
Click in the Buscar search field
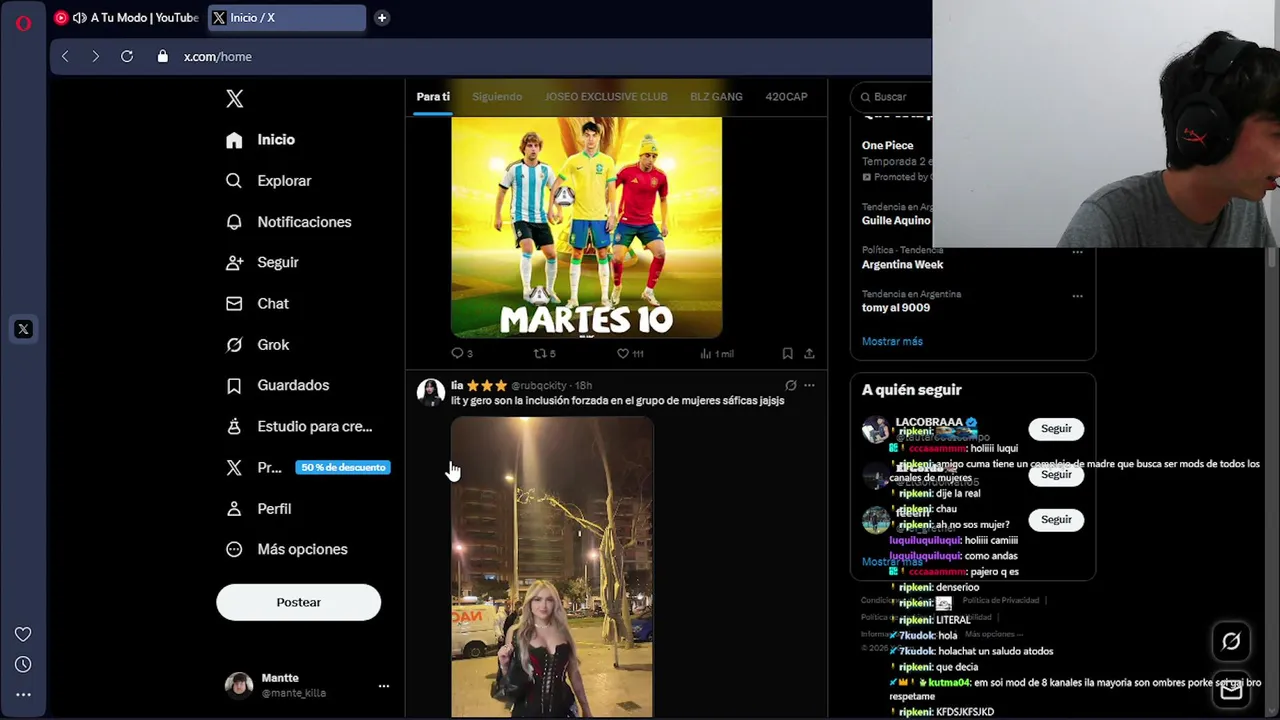[x=892, y=97]
